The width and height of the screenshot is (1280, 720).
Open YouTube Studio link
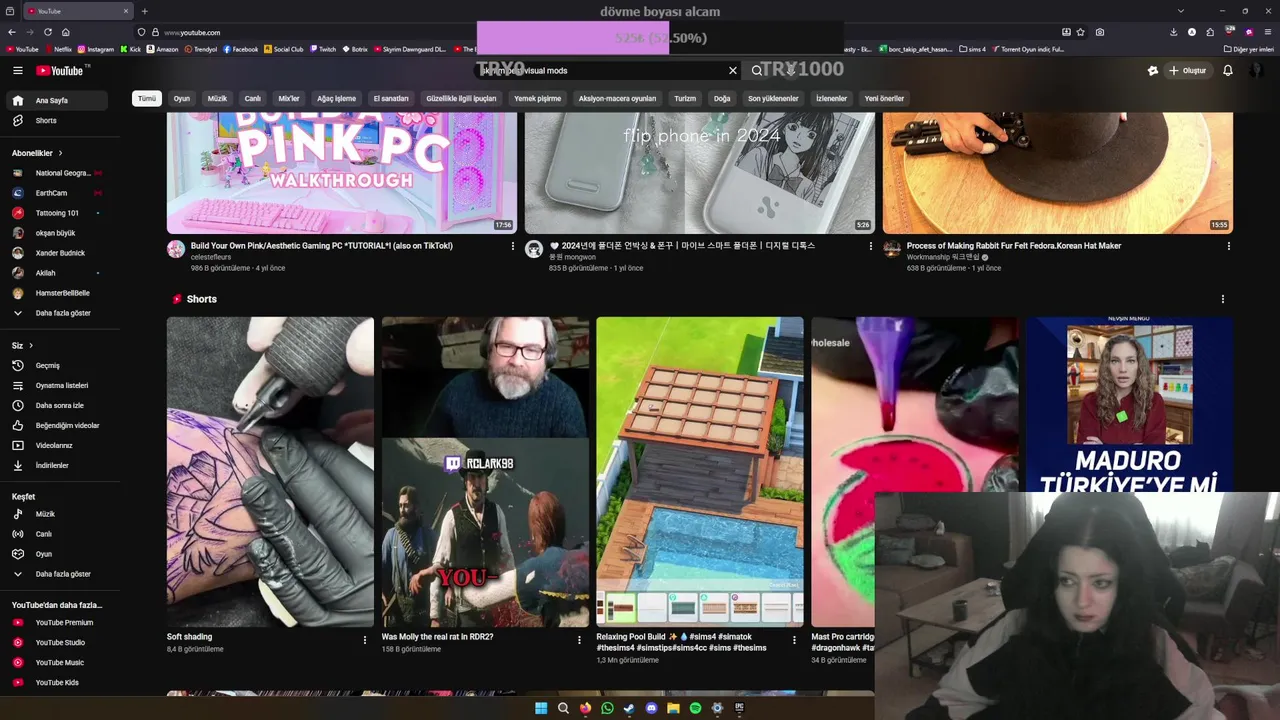58,642
